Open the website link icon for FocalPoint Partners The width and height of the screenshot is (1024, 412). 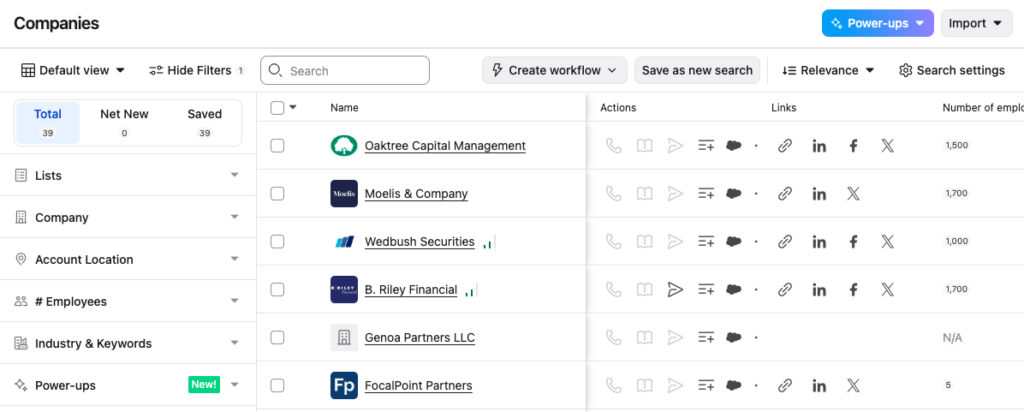(785, 386)
